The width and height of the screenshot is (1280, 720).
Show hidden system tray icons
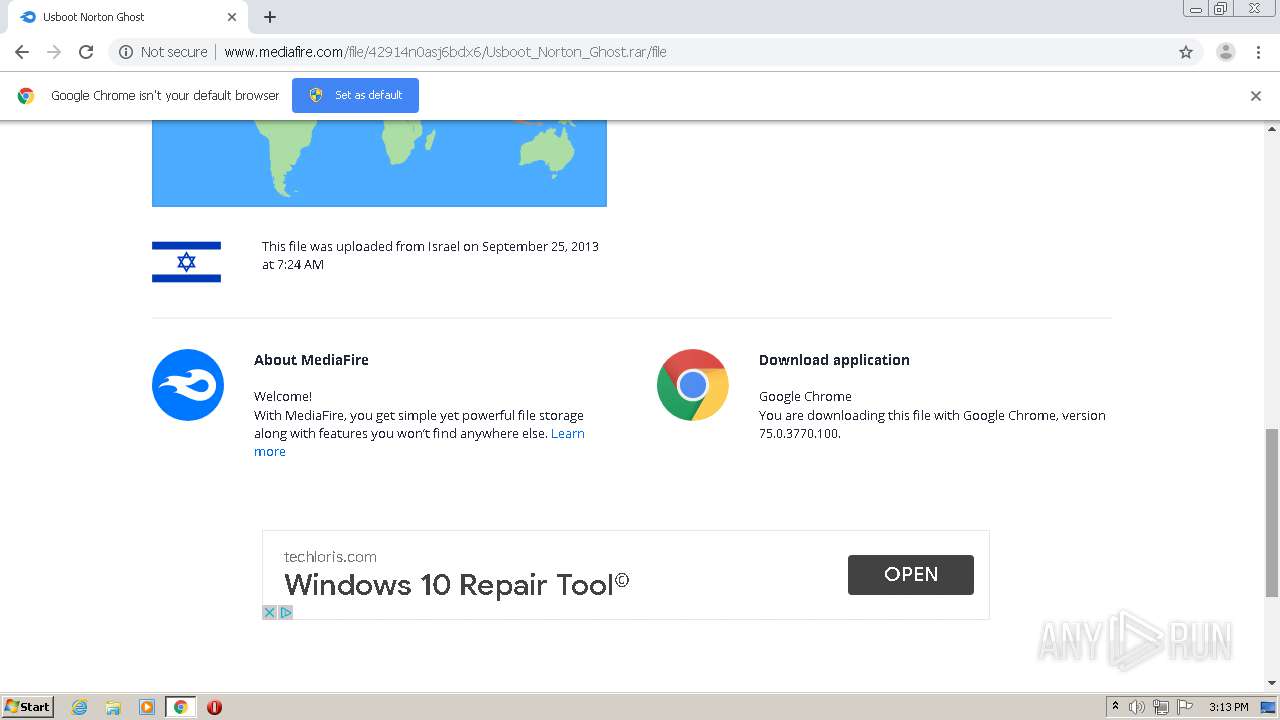pyautogui.click(x=1115, y=707)
